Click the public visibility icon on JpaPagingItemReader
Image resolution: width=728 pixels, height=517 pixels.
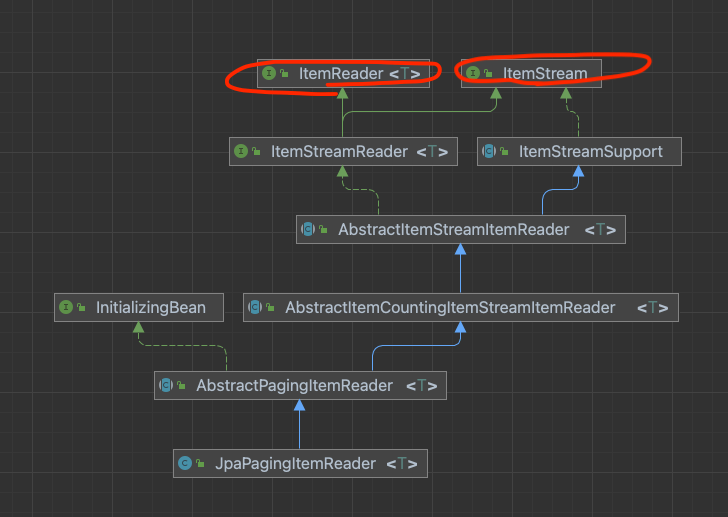(x=200, y=464)
